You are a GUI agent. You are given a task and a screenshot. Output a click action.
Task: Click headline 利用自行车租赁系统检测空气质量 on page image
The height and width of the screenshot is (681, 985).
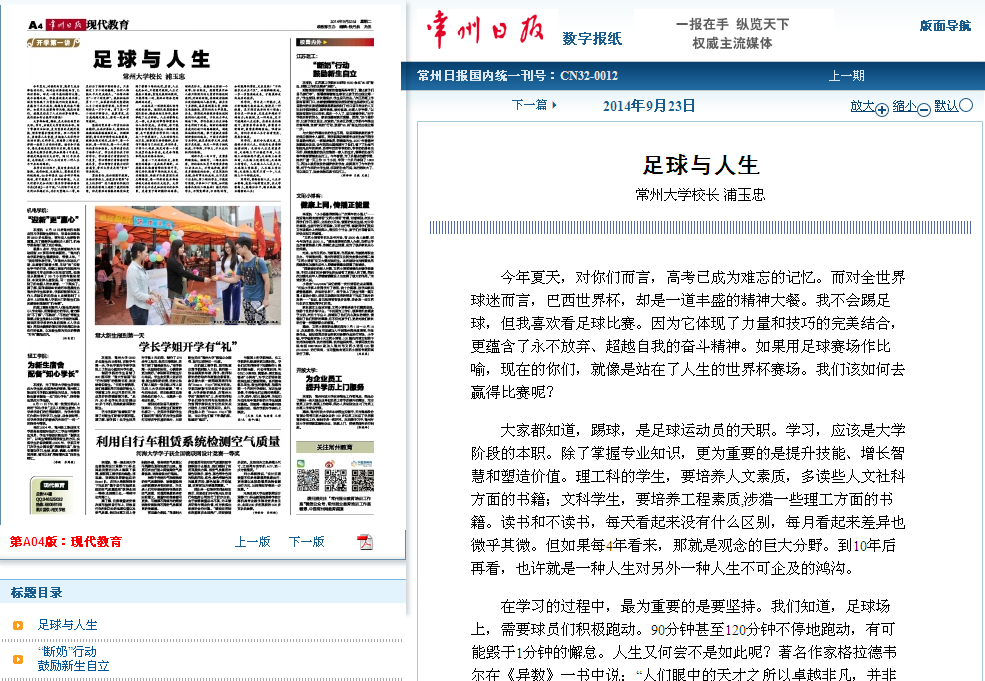[x=187, y=441]
